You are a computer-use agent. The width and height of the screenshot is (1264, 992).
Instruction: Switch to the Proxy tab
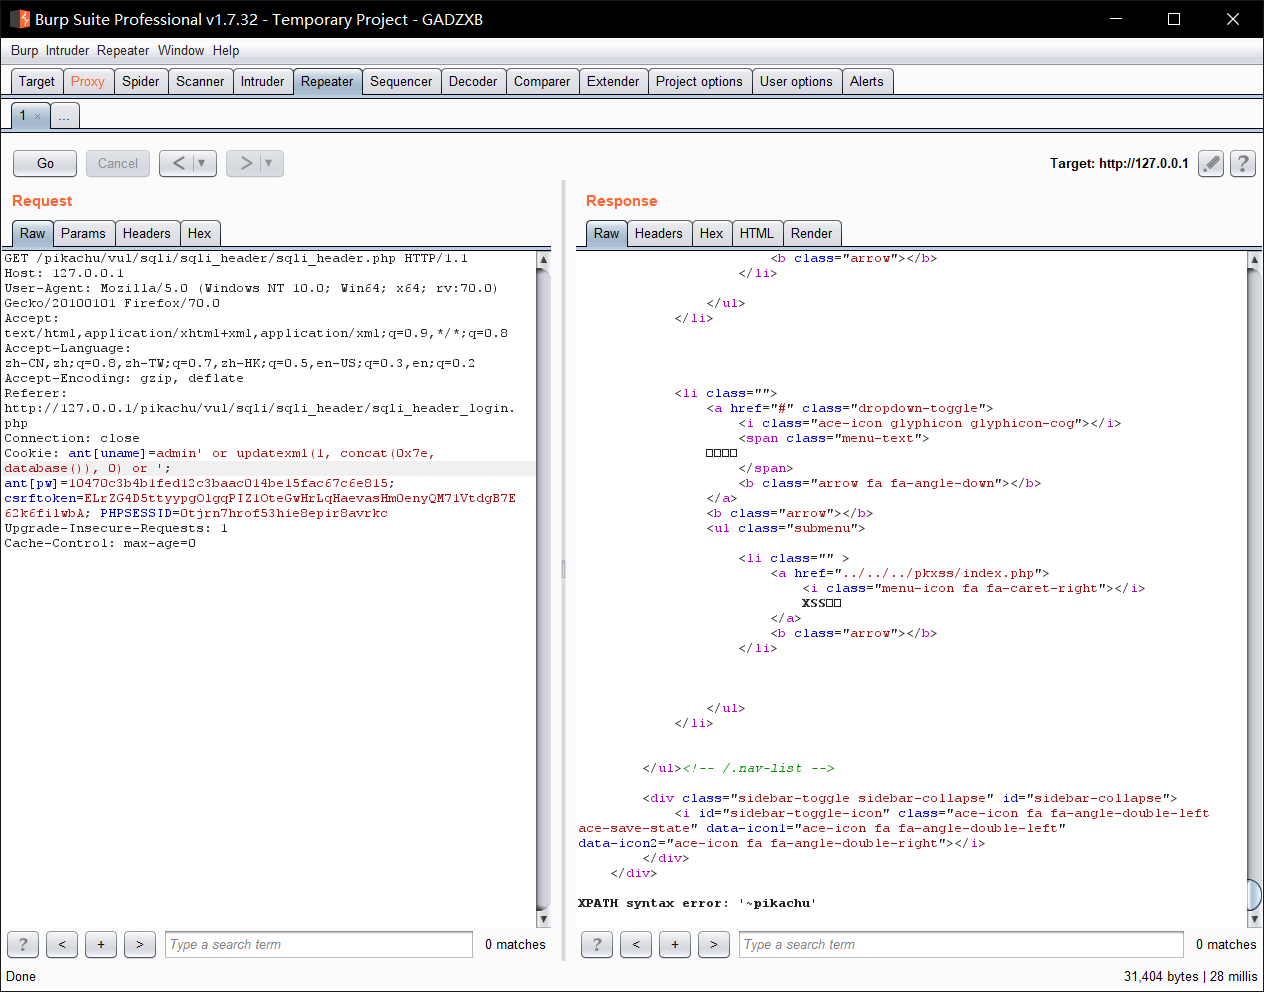[x=88, y=82]
